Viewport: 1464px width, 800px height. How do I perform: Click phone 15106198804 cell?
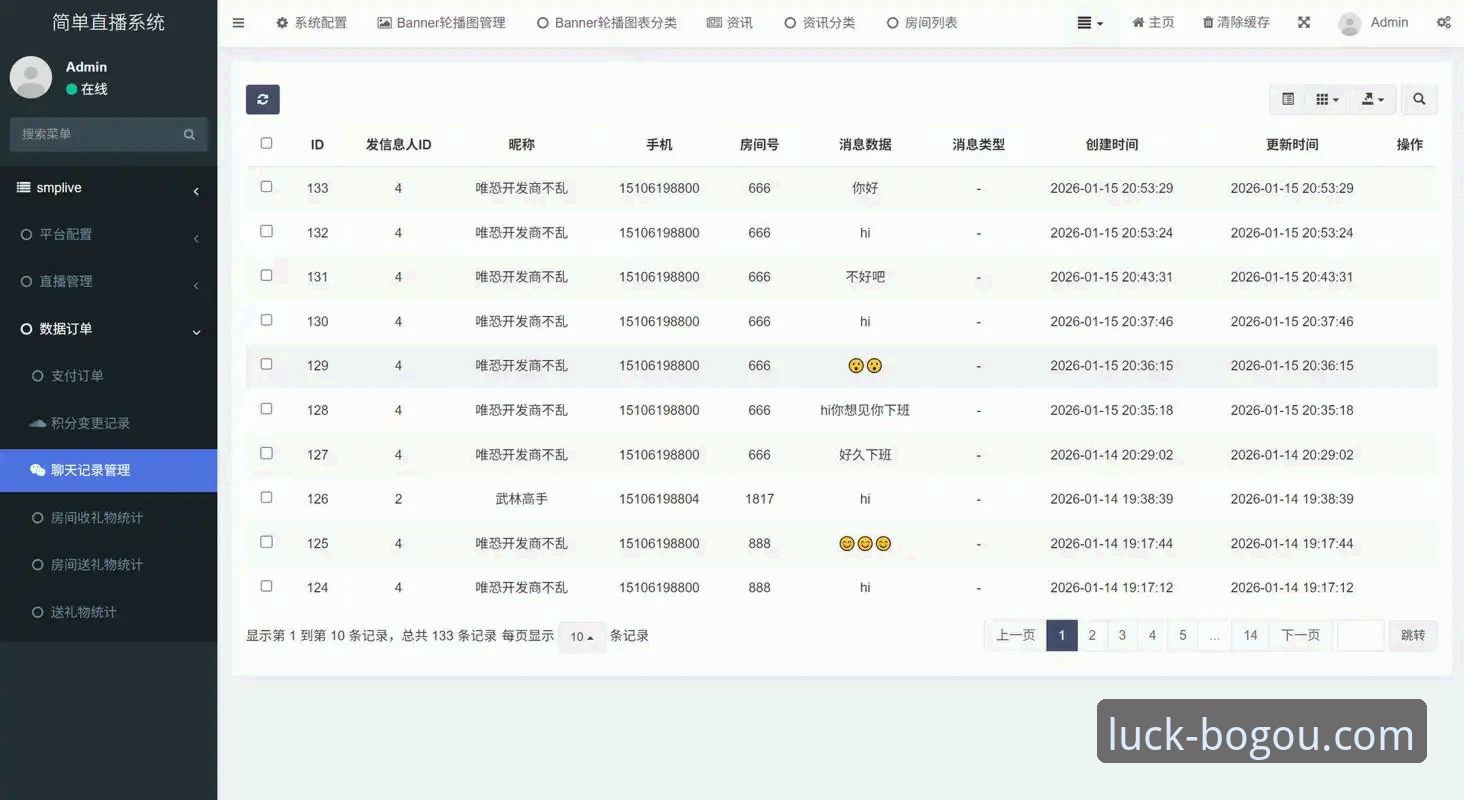coord(659,499)
